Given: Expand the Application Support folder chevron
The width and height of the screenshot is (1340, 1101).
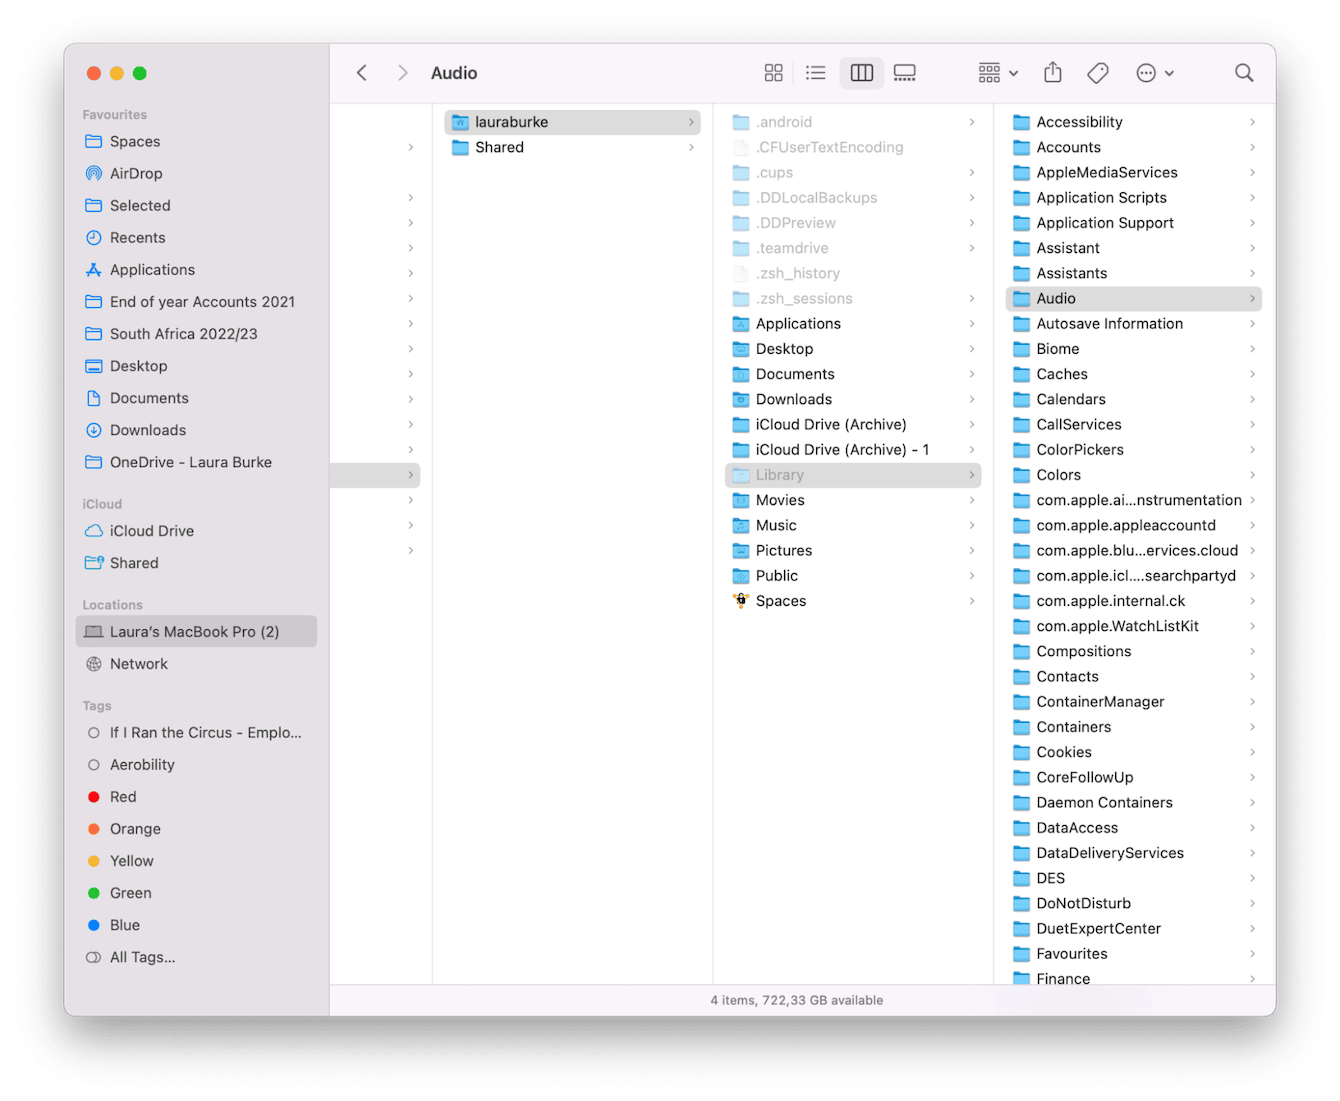Looking at the screenshot, I should pos(1252,223).
